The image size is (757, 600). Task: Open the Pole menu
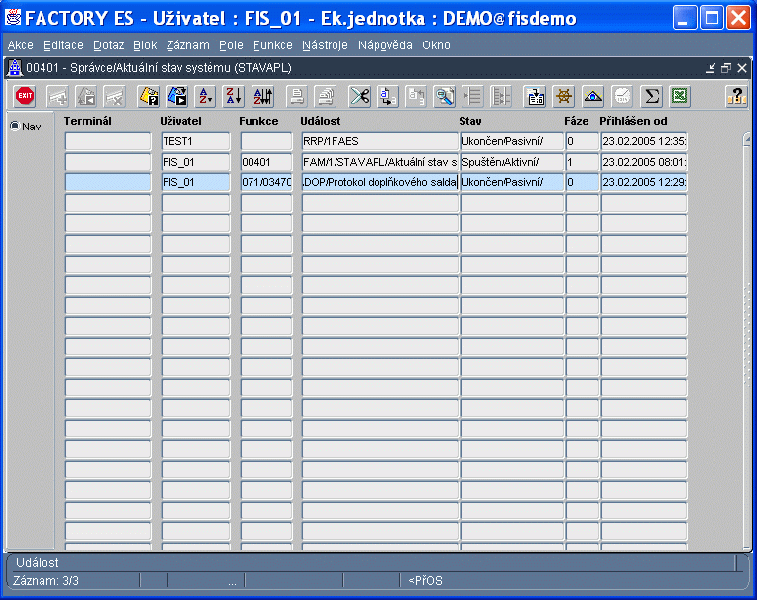pyautogui.click(x=231, y=45)
